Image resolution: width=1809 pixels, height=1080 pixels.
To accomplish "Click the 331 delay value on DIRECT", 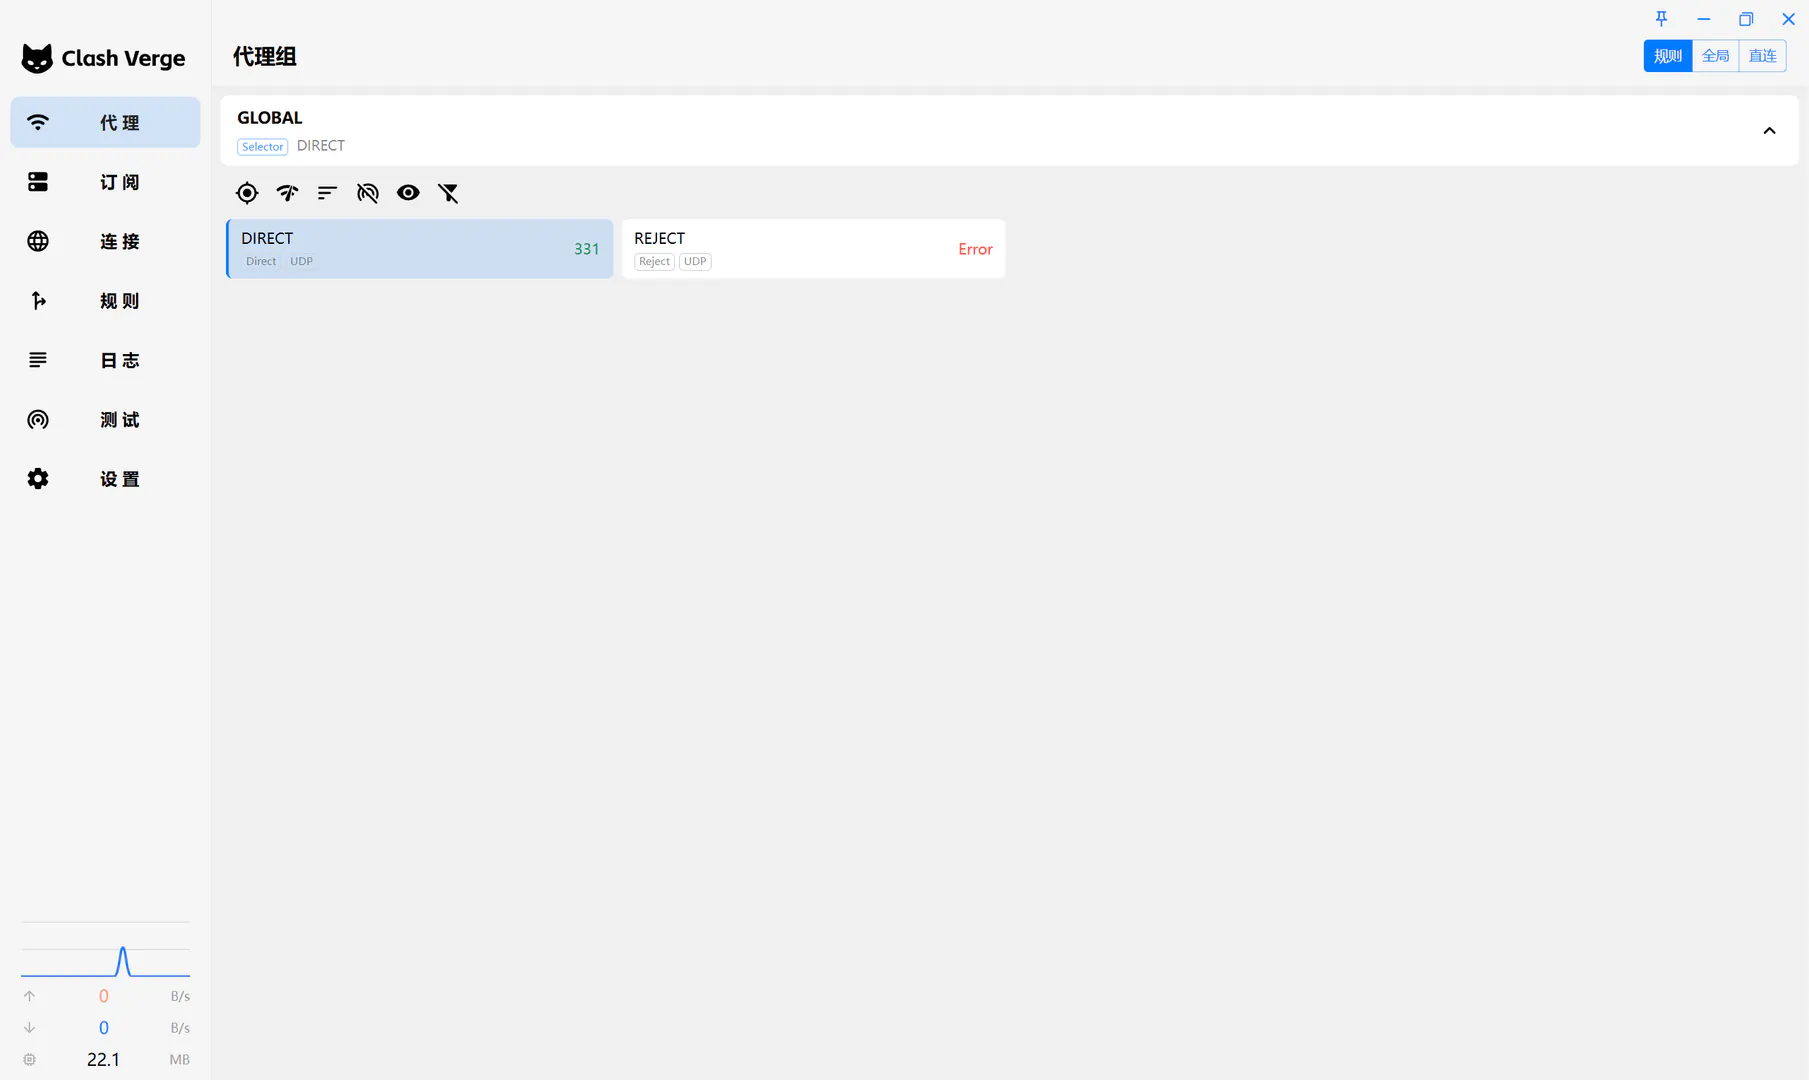I will pos(586,249).
